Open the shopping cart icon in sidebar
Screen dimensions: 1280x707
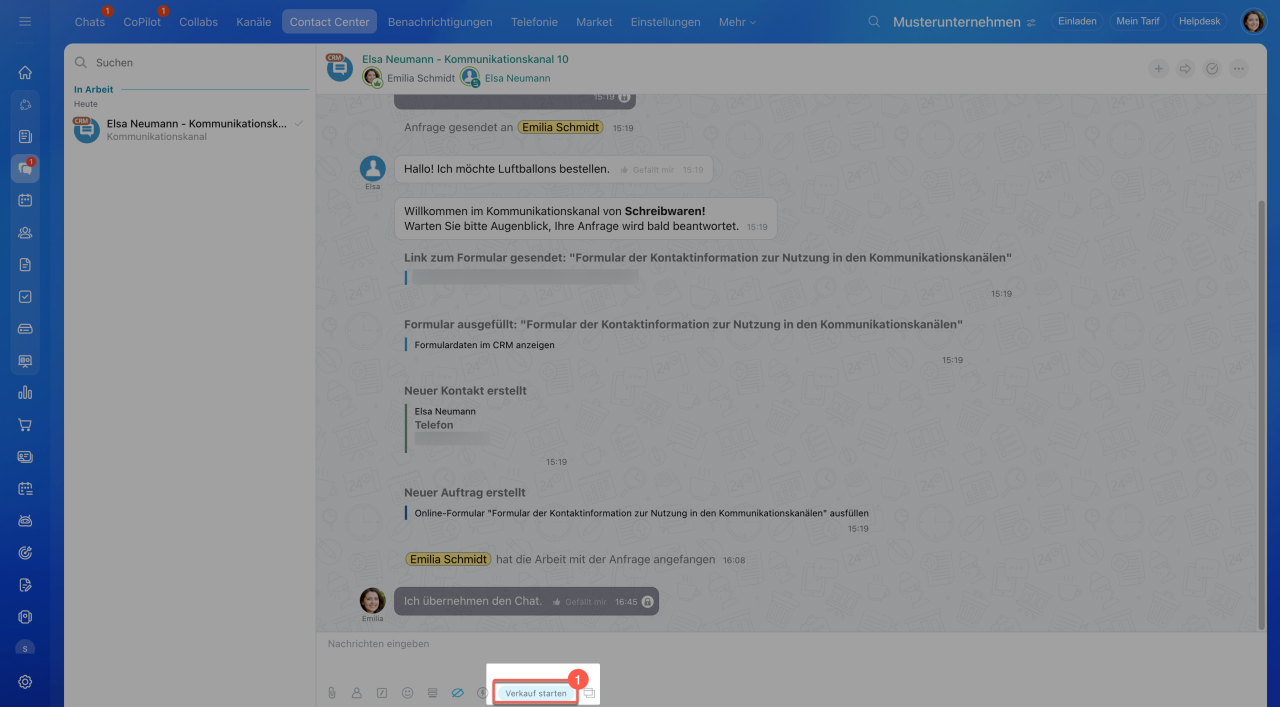pos(25,425)
